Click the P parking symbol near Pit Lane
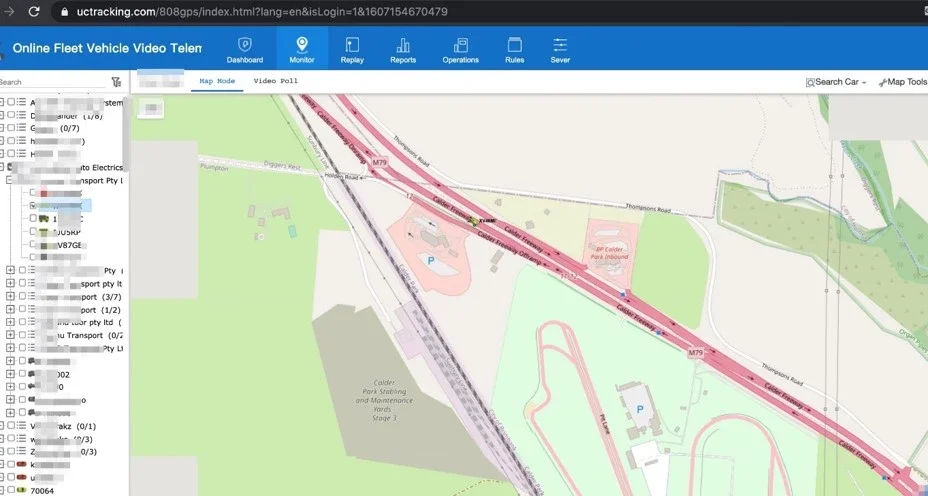The height and width of the screenshot is (496, 928). pos(640,409)
